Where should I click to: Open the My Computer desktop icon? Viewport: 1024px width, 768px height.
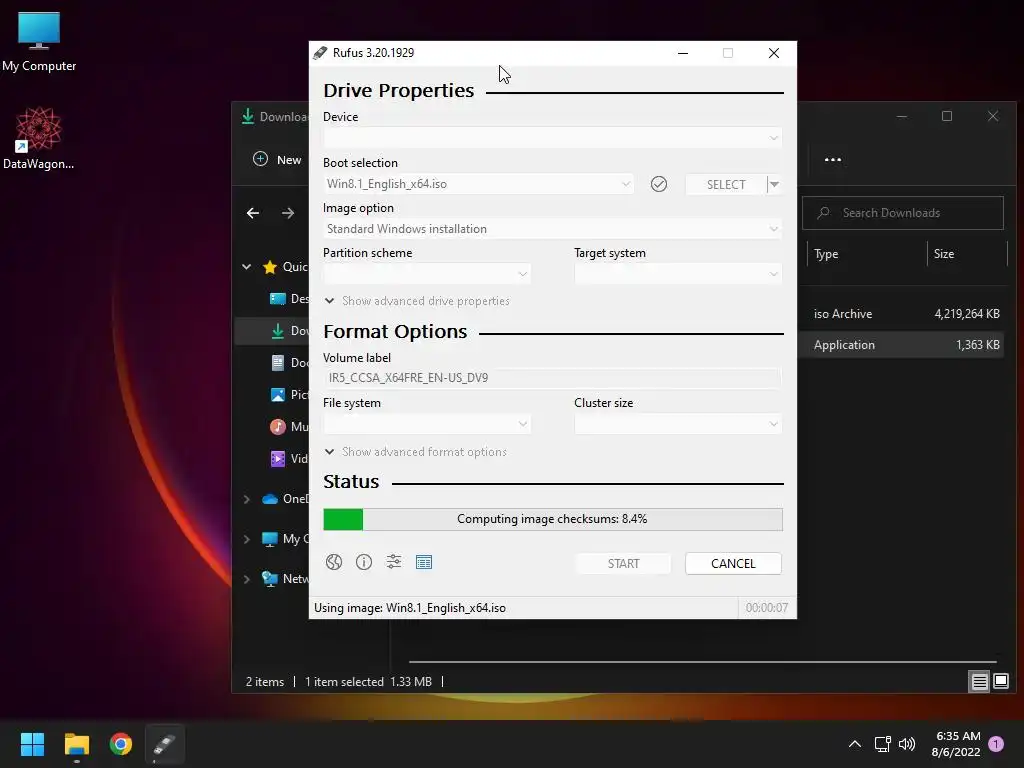[x=39, y=41]
